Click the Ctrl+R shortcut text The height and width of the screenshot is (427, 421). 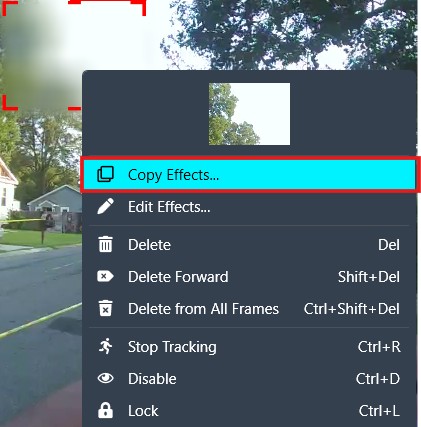[379, 347]
